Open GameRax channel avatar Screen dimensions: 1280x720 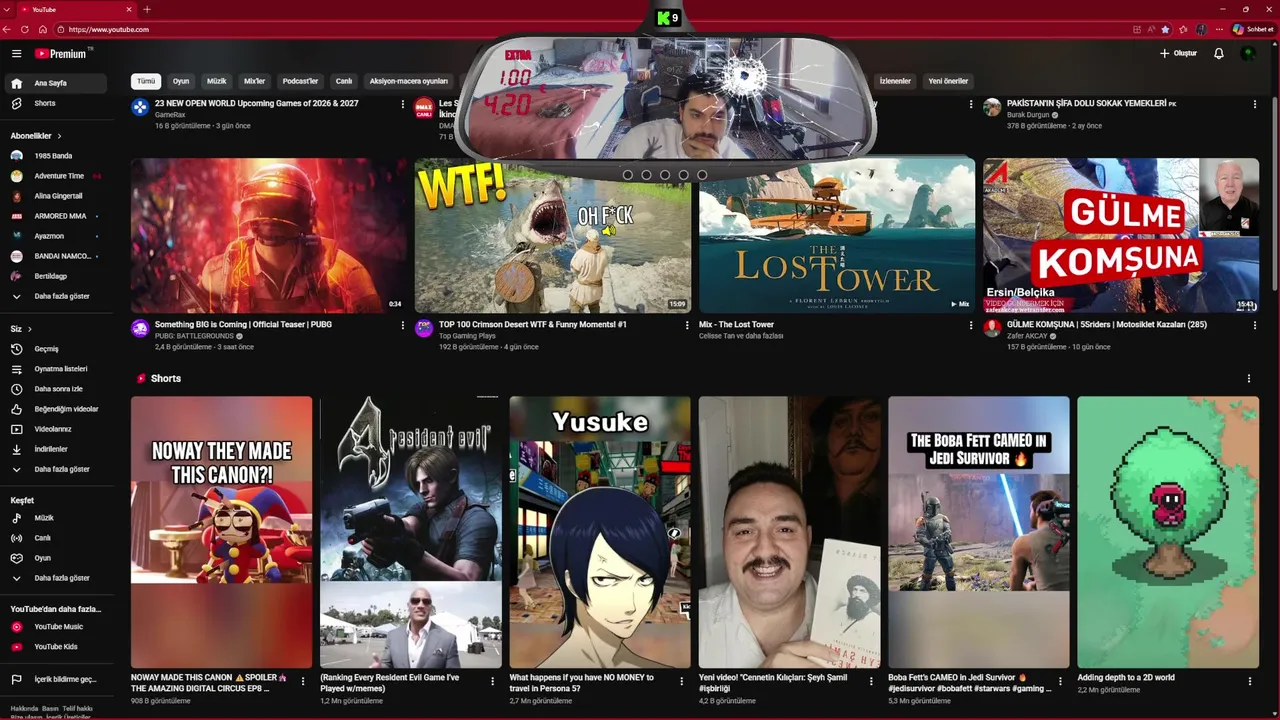[x=141, y=107]
